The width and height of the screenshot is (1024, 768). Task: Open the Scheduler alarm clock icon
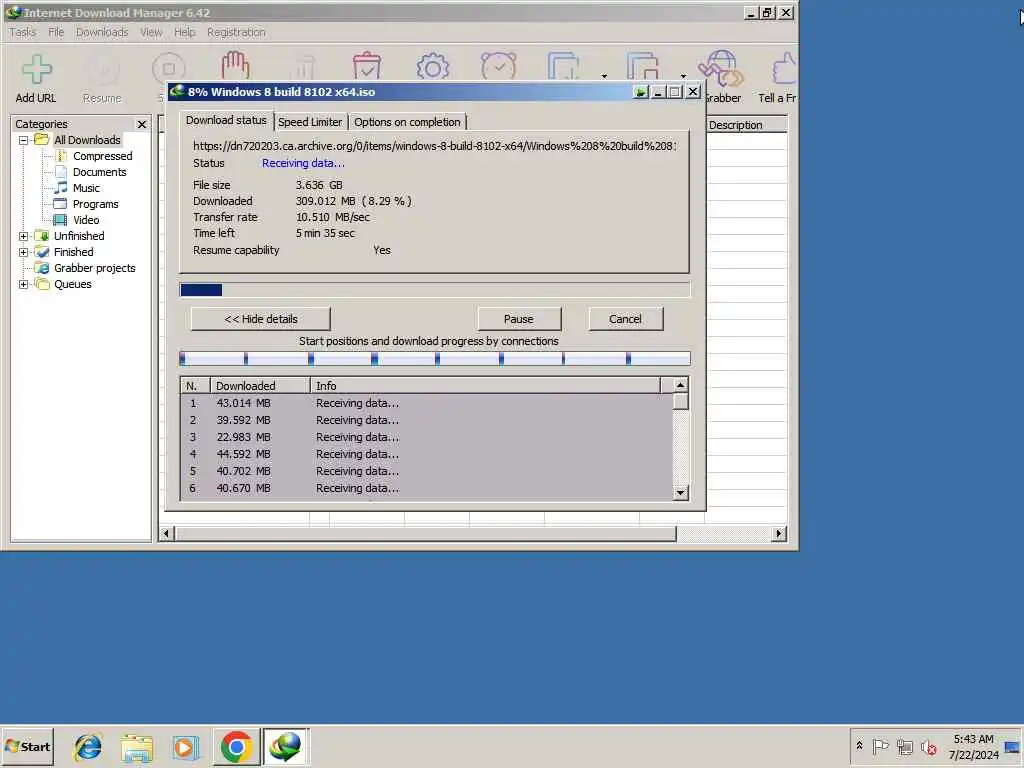pos(498,65)
